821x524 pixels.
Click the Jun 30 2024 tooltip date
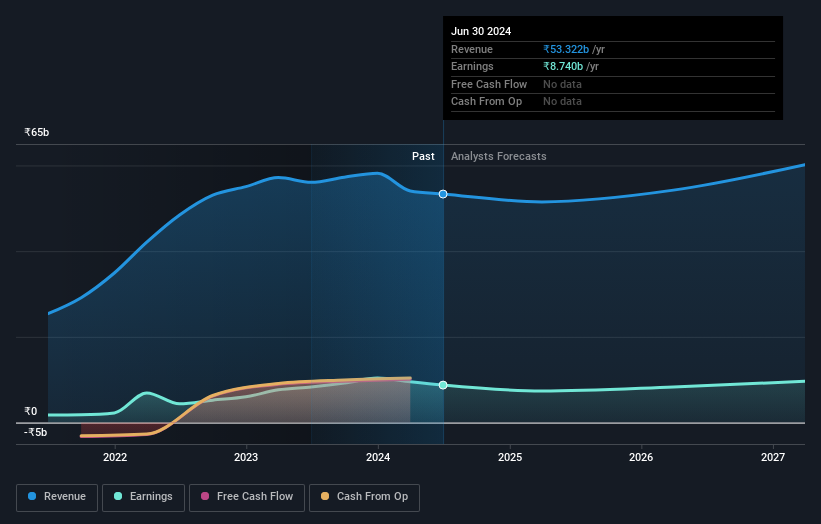(x=481, y=31)
